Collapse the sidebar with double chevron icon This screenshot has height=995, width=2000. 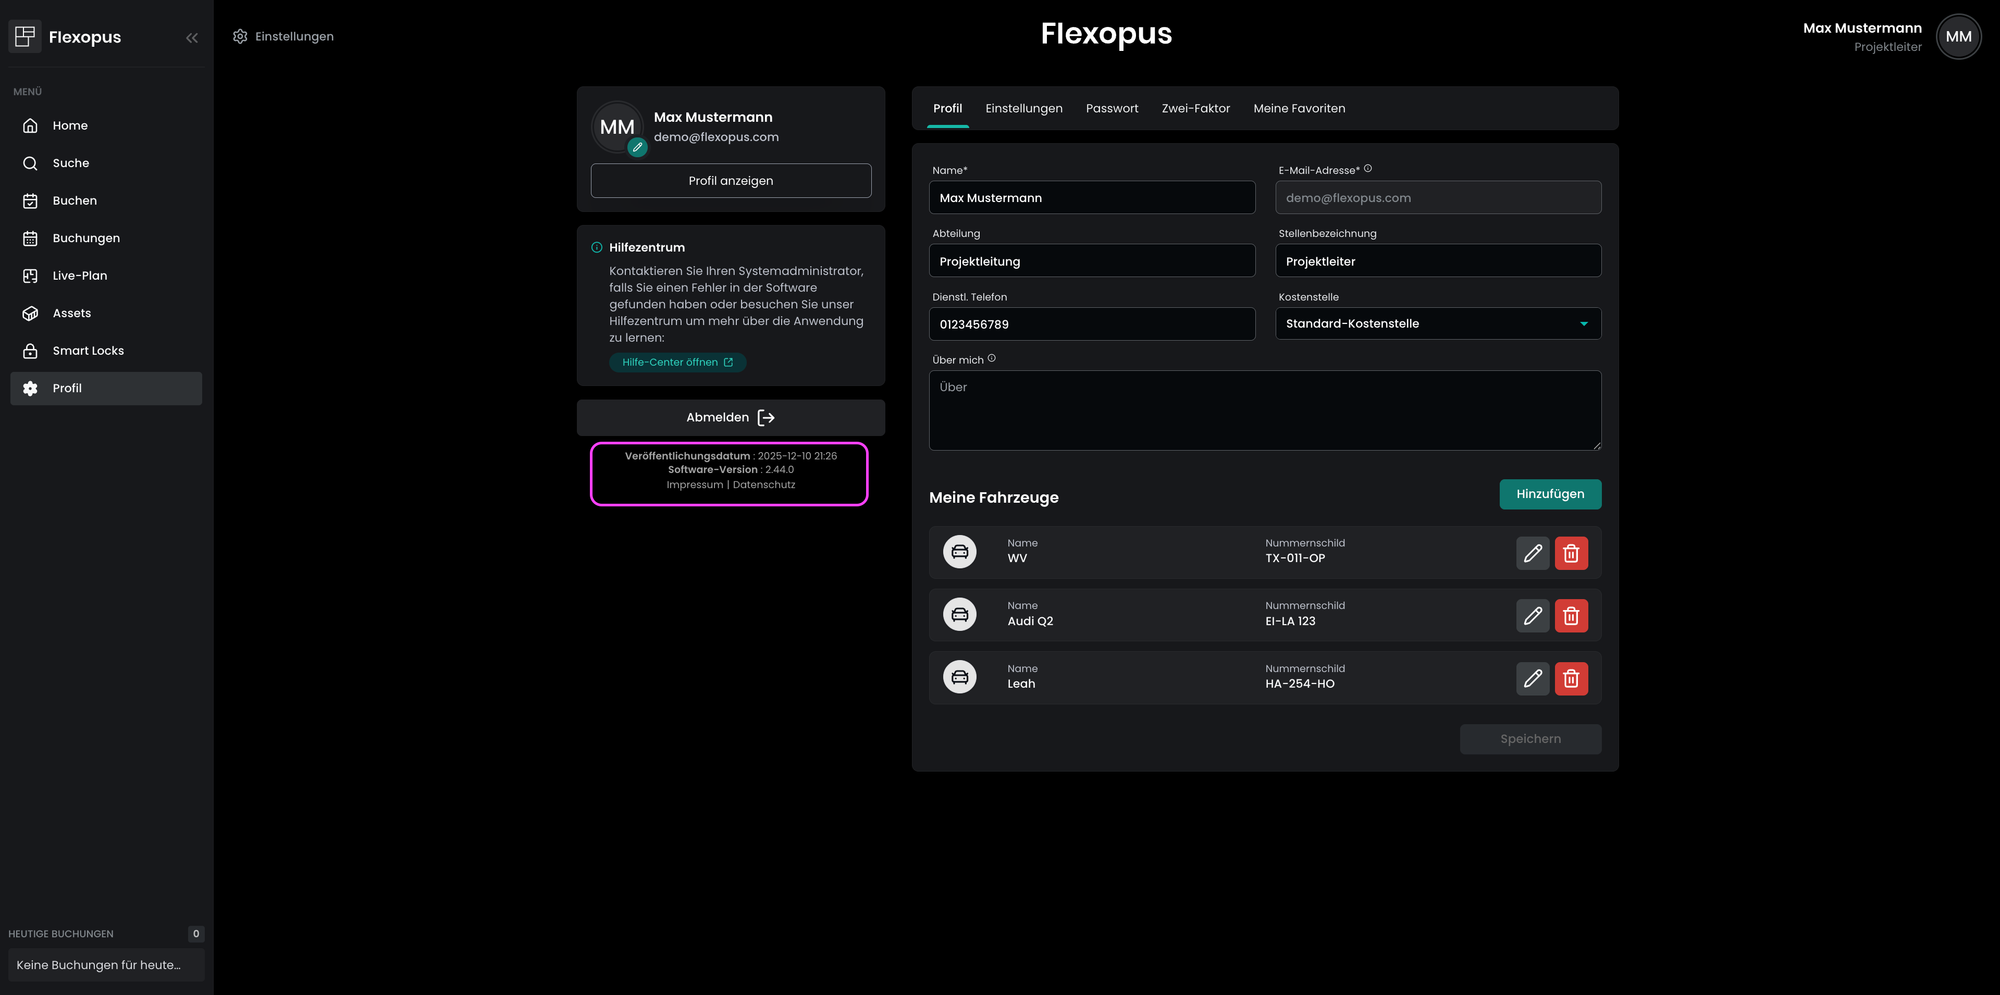pyautogui.click(x=192, y=38)
